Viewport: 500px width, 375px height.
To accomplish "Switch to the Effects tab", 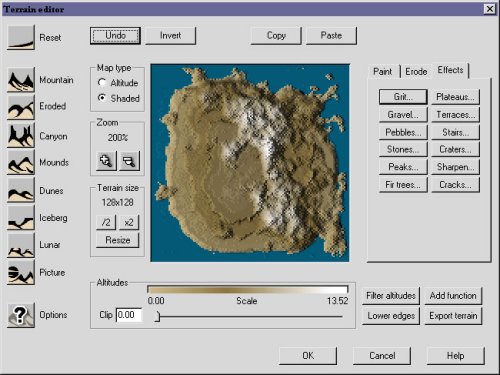I will (450, 70).
